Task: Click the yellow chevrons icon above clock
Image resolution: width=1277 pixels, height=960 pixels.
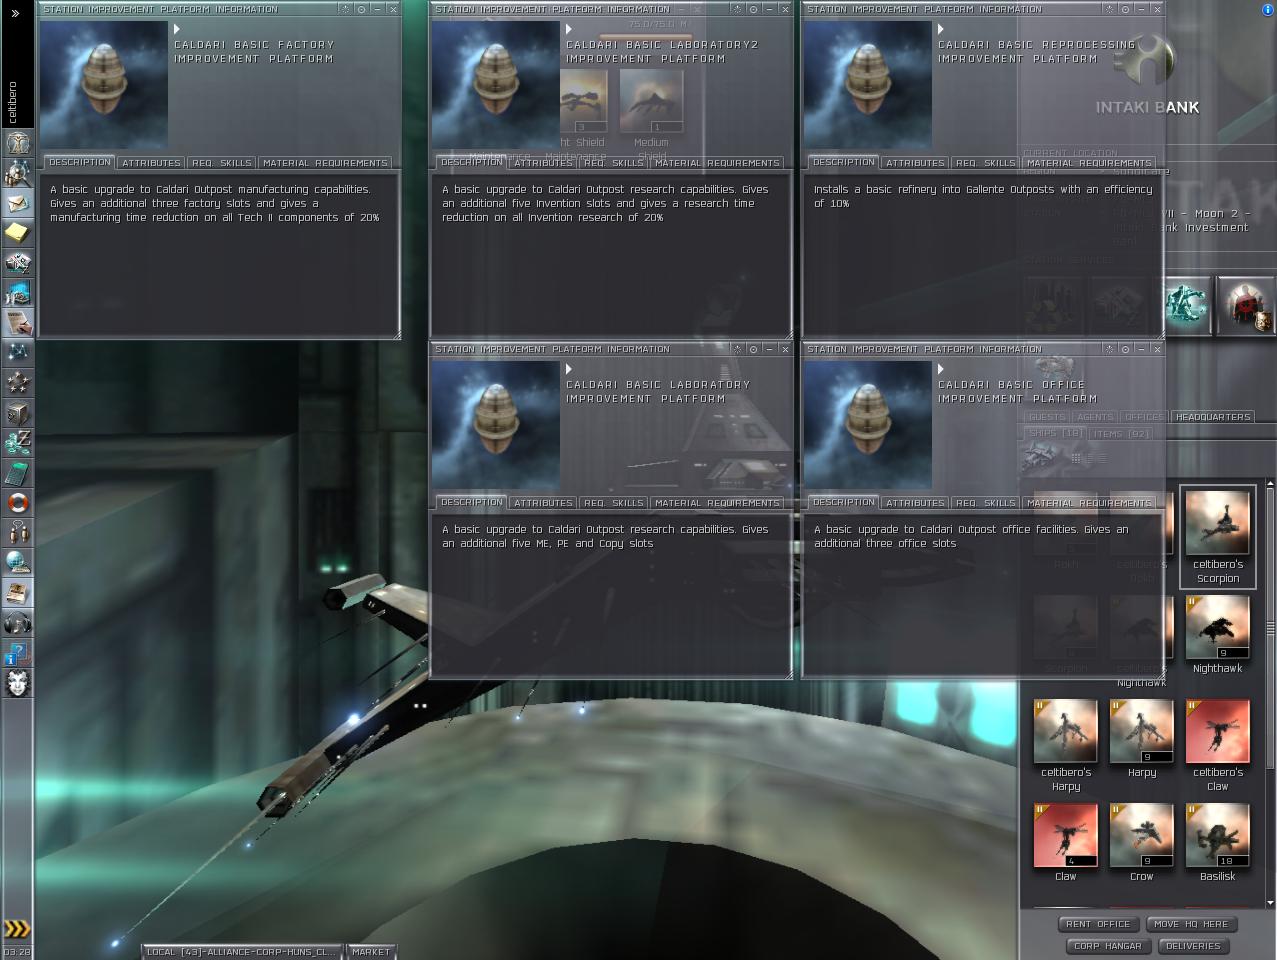Action: point(16,928)
